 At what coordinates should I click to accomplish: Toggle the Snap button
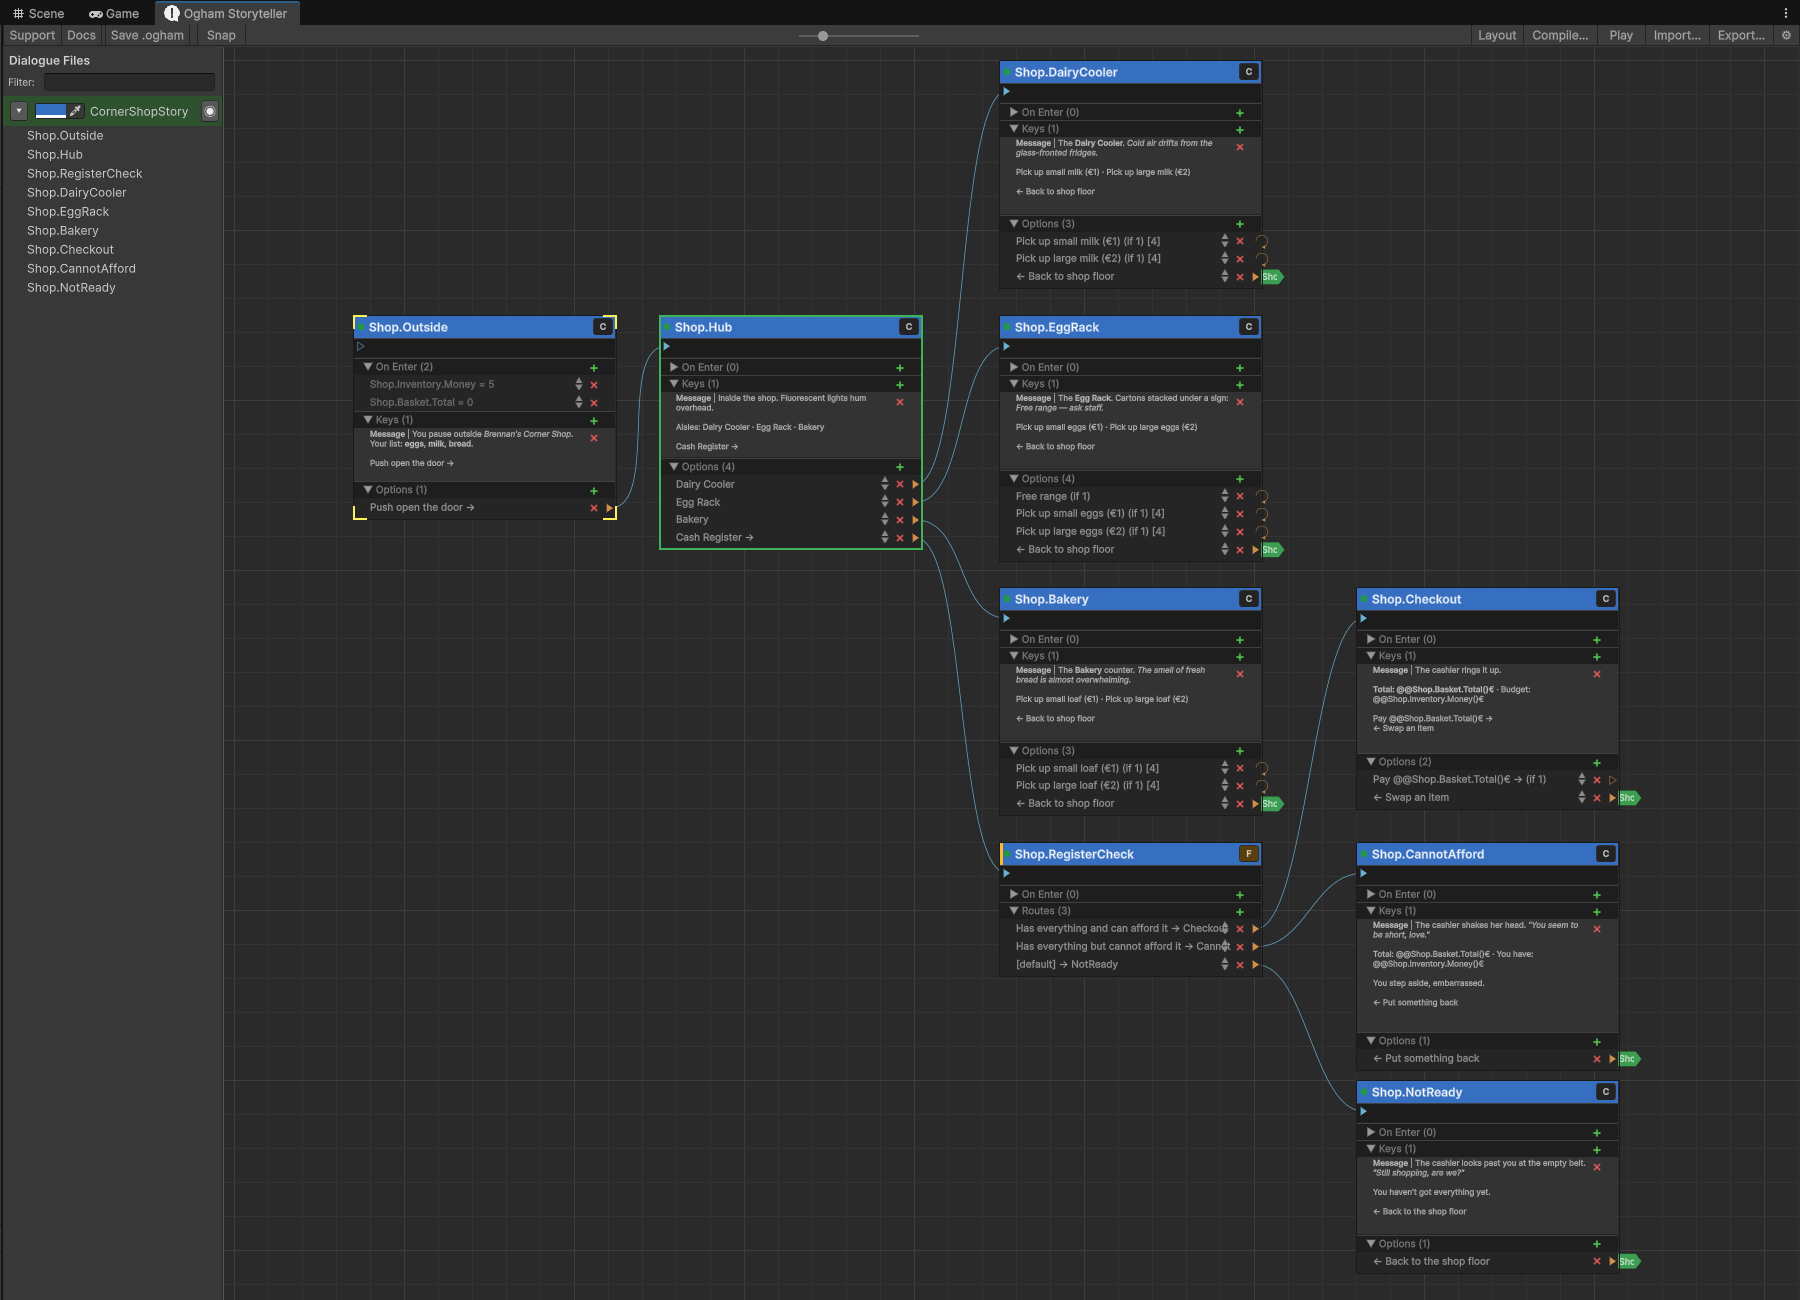pyautogui.click(x=221, y=35)
